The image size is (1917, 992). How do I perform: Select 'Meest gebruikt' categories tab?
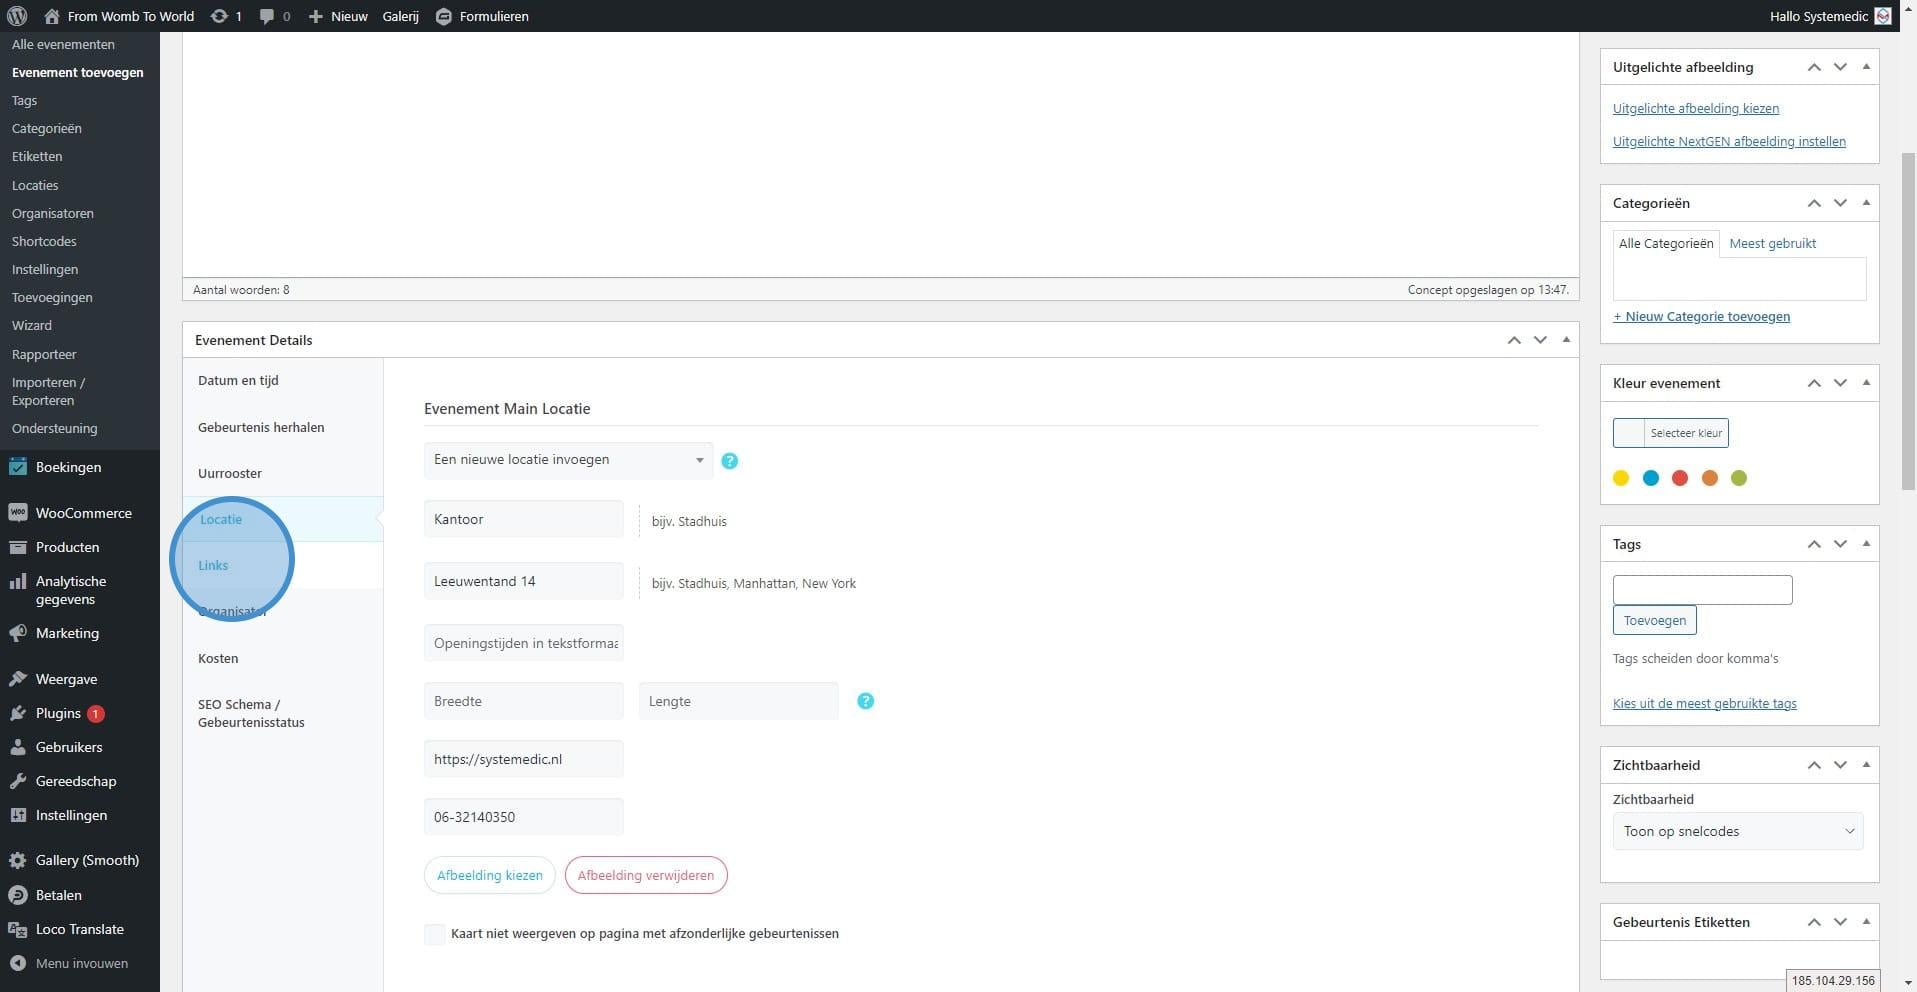[1772, 243]
